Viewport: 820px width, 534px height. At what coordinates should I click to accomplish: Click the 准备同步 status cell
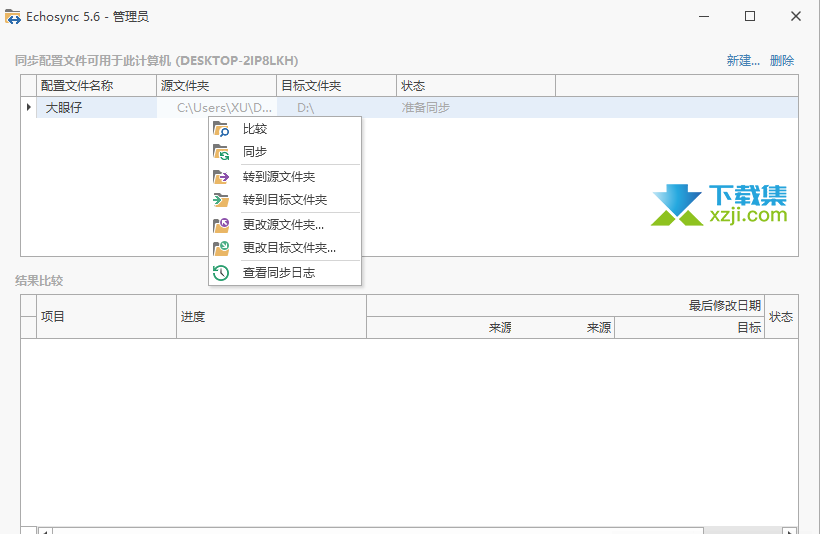pyautogui.click(x=476, y=107)
